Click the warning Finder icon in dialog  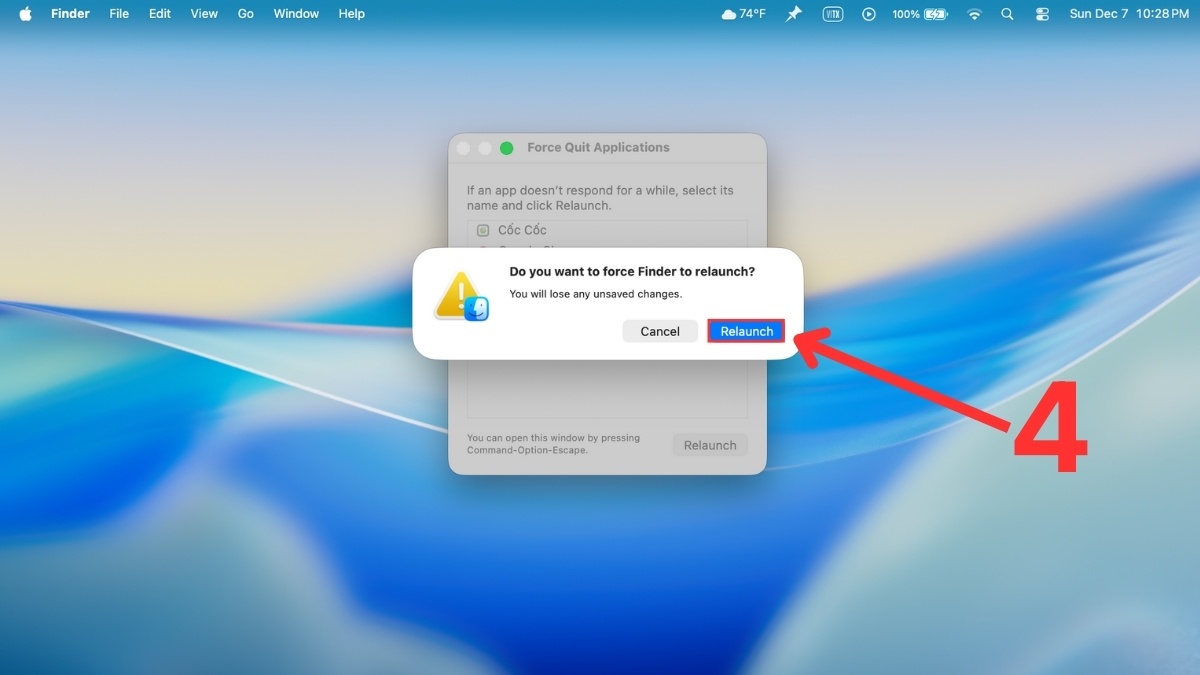click(x=461, y=297)
